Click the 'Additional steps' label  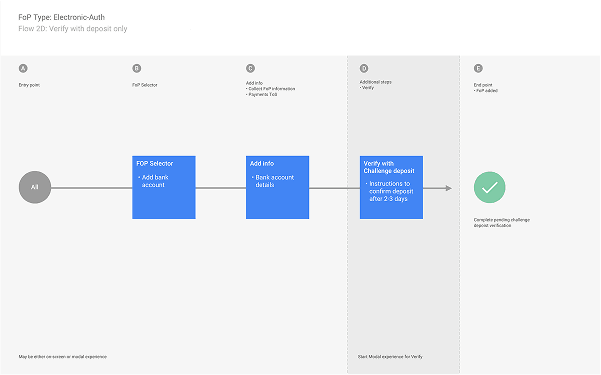coord(375,82)
